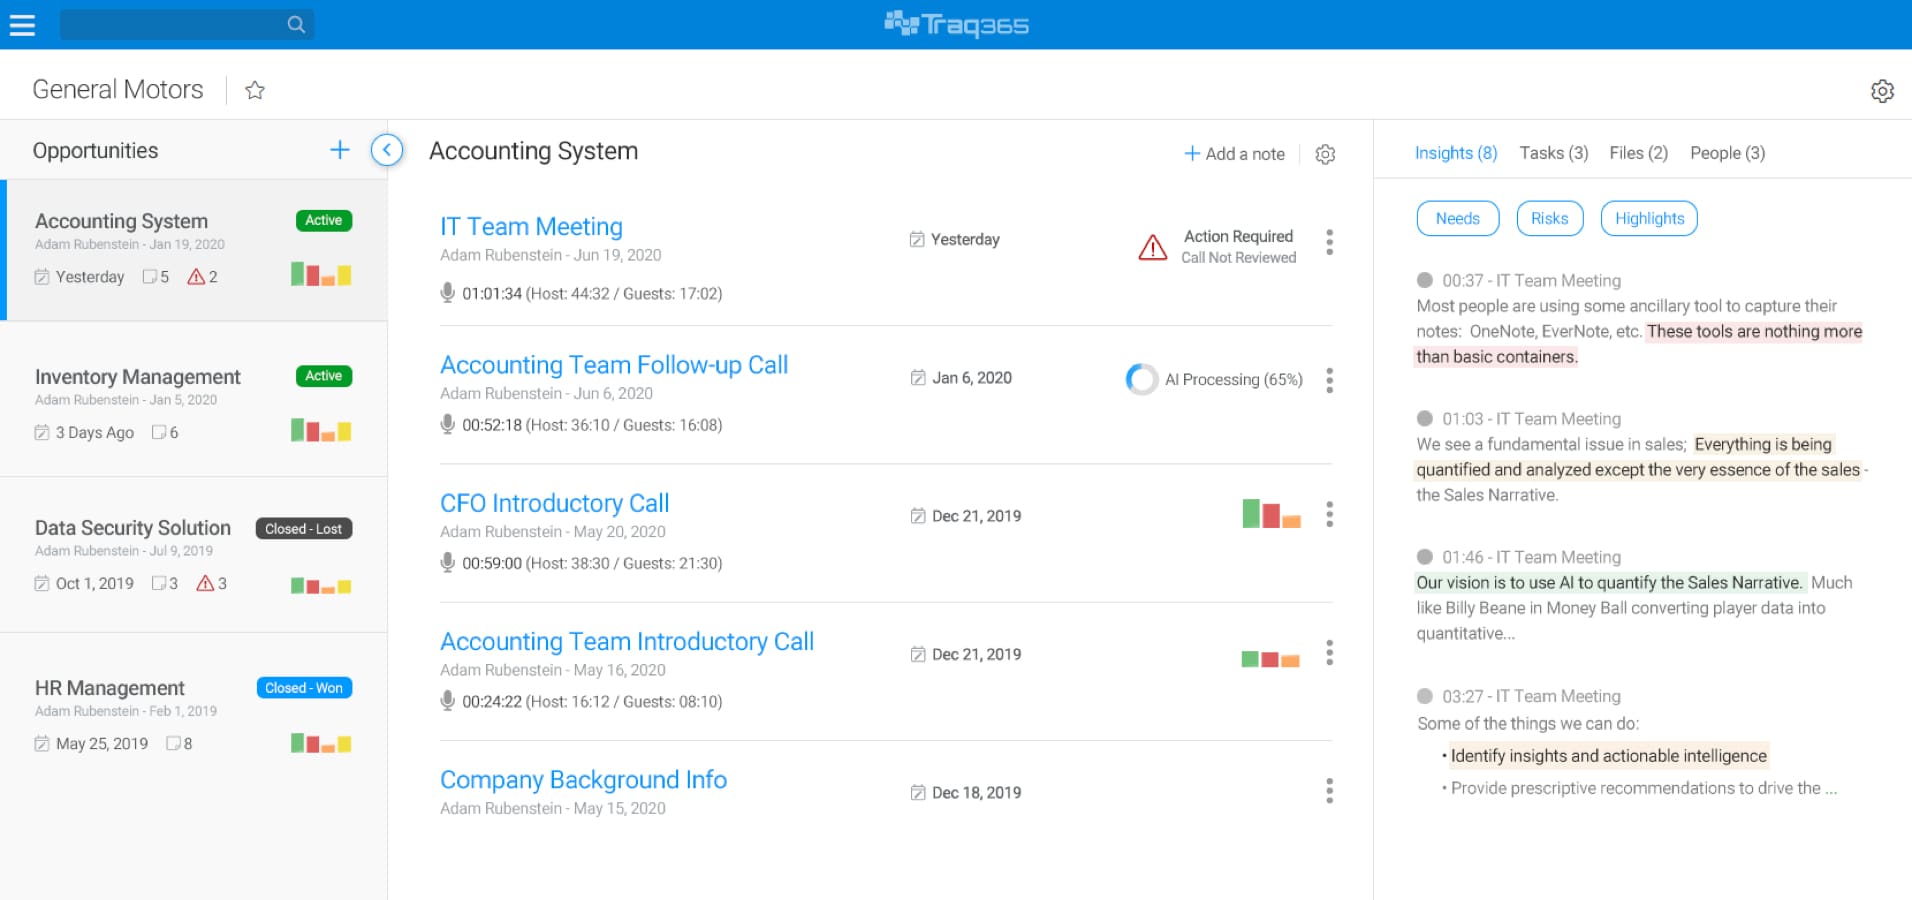Select the Data Security Solution opportunity
The height and width of the screenshot is (900, 1912).
point(194,555)
